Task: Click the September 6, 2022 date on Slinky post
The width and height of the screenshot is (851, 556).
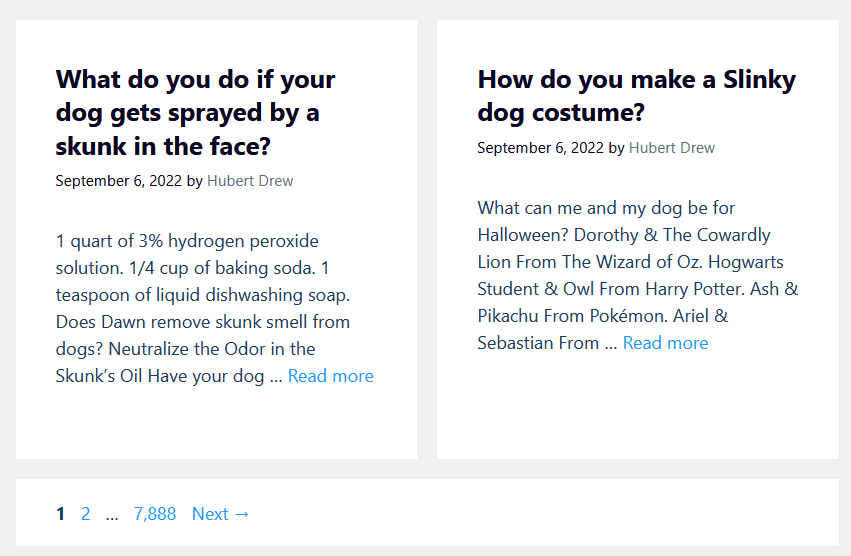Action: pos(541,148)
